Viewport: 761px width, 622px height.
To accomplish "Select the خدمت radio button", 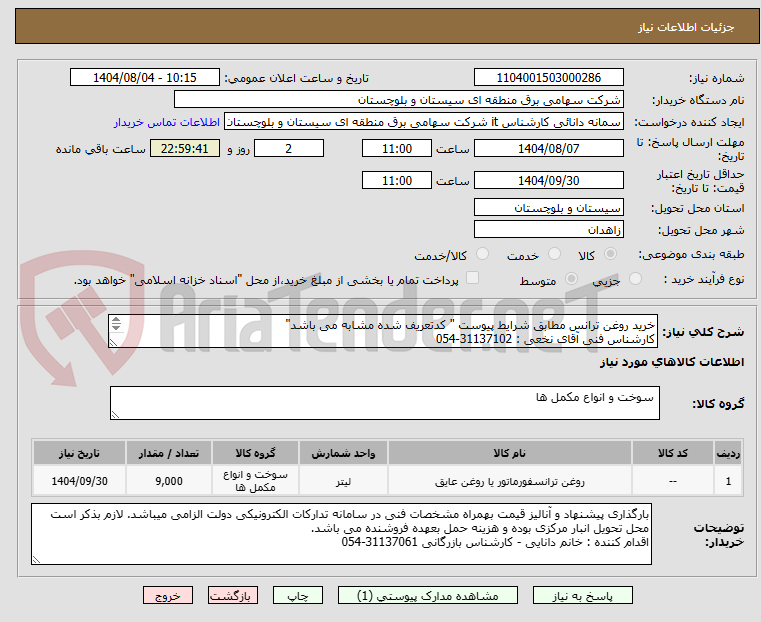I will [554, 254].
